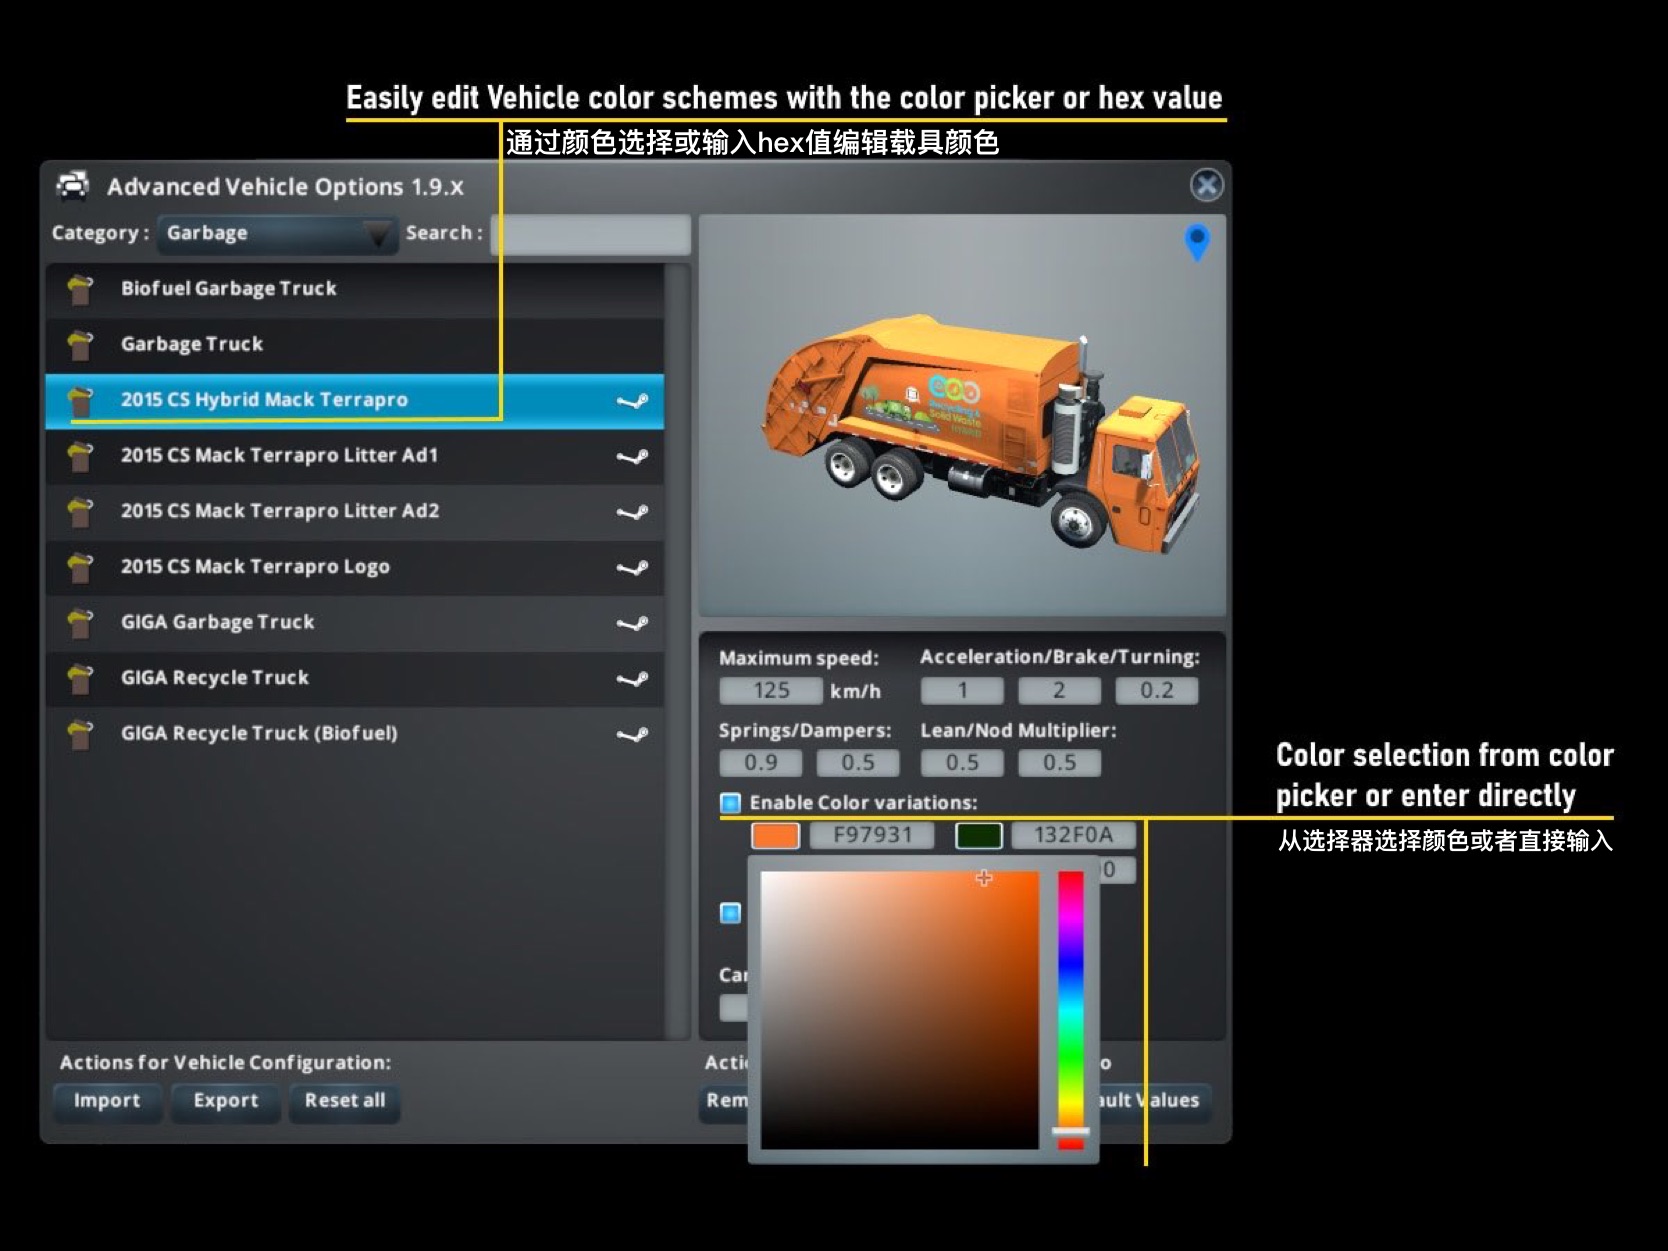Screen dimensions: 1668x1251
Task: Toggle the Enable Color variations checkbox
Action: [x=730, y=803]
